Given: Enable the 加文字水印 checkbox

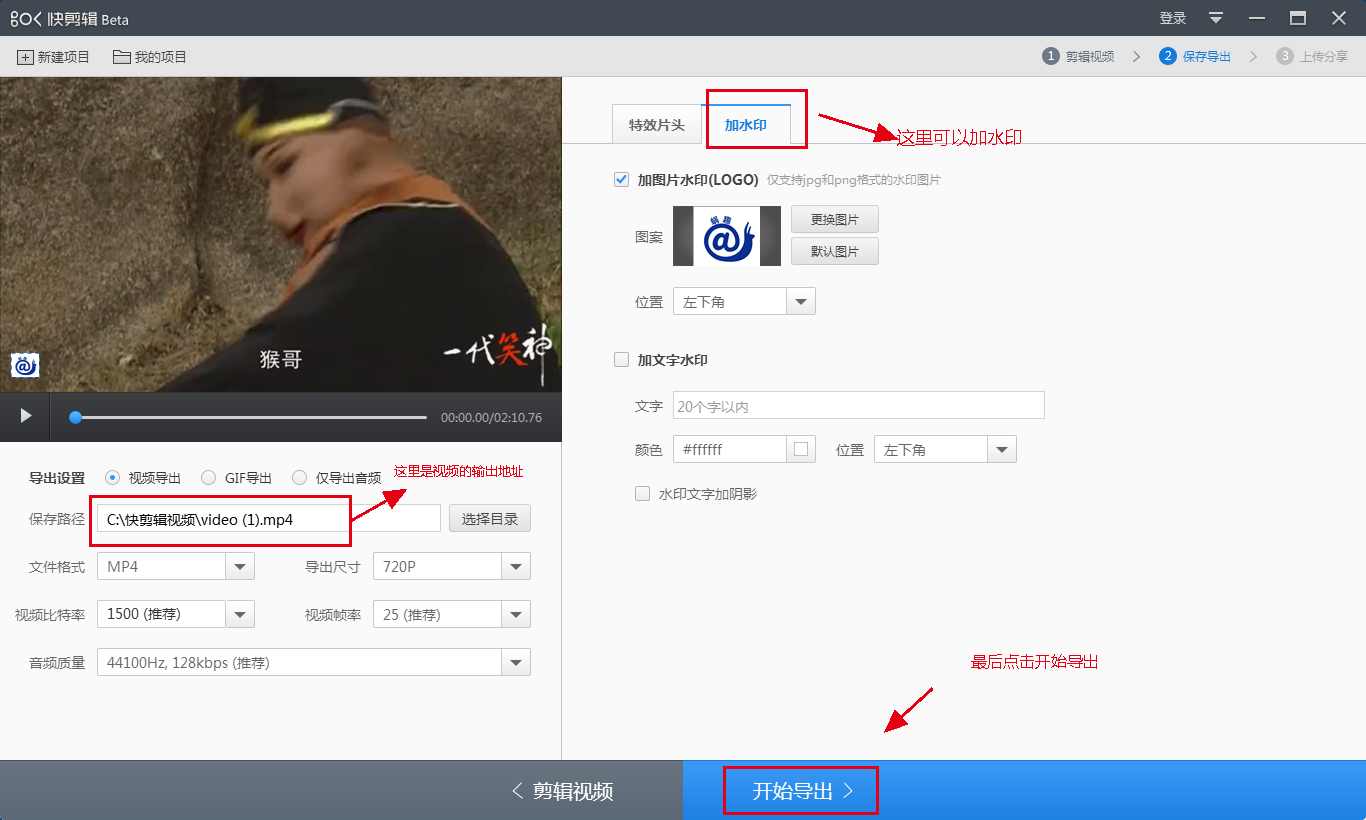Looking at the screenshot, I should tap(621, 360).
